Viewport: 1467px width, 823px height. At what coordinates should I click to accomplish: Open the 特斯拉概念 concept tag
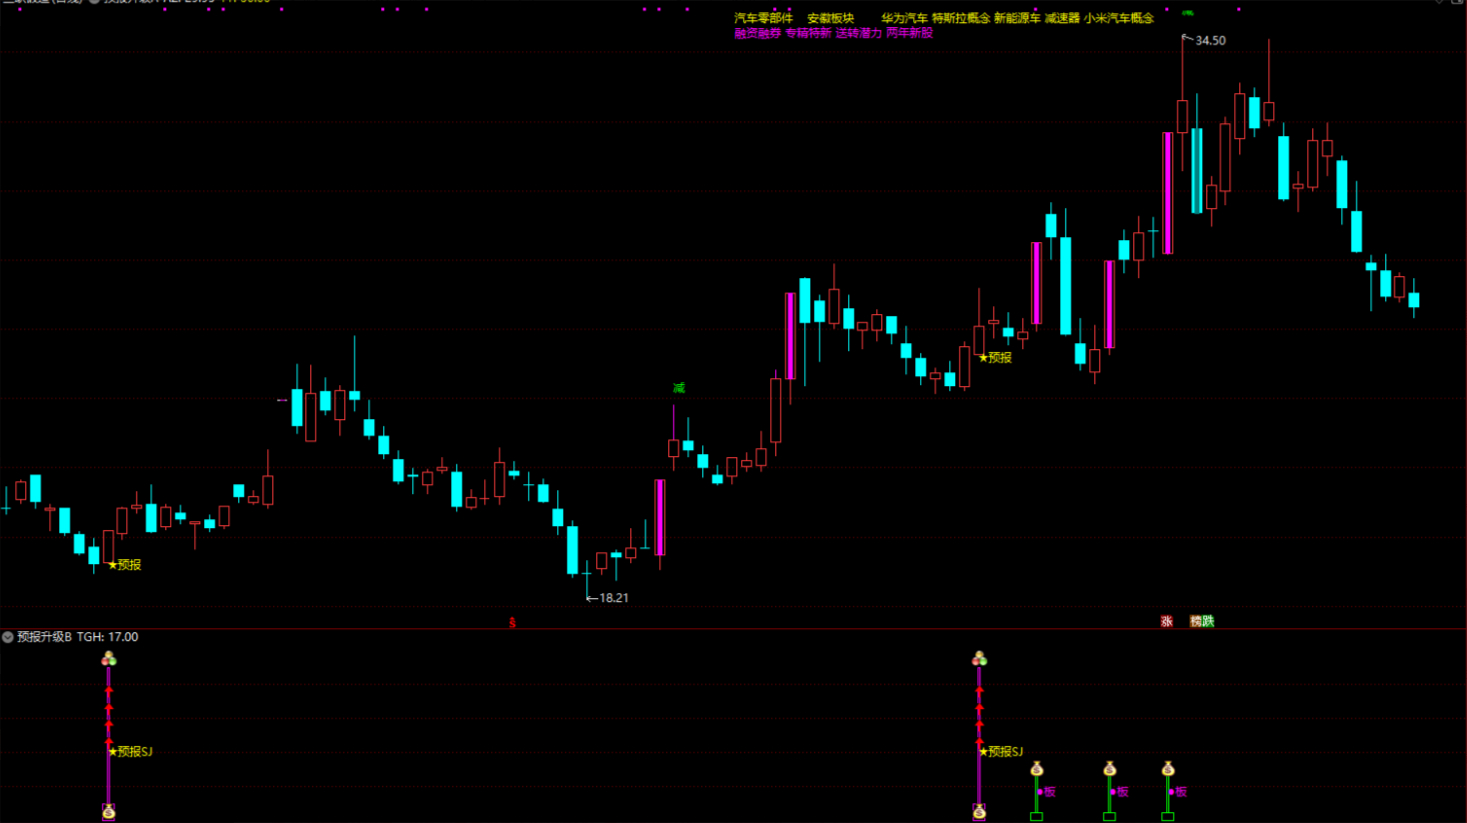pos(961,18)
